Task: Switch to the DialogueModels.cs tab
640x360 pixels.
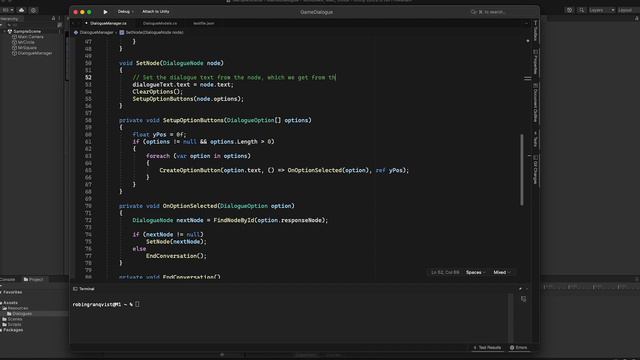Action: (160, 23)
